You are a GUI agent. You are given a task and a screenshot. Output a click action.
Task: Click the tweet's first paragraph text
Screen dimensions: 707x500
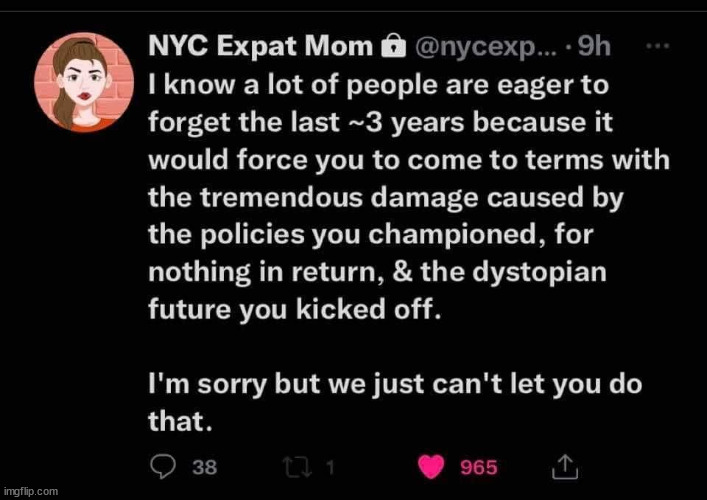click(409, 197)
